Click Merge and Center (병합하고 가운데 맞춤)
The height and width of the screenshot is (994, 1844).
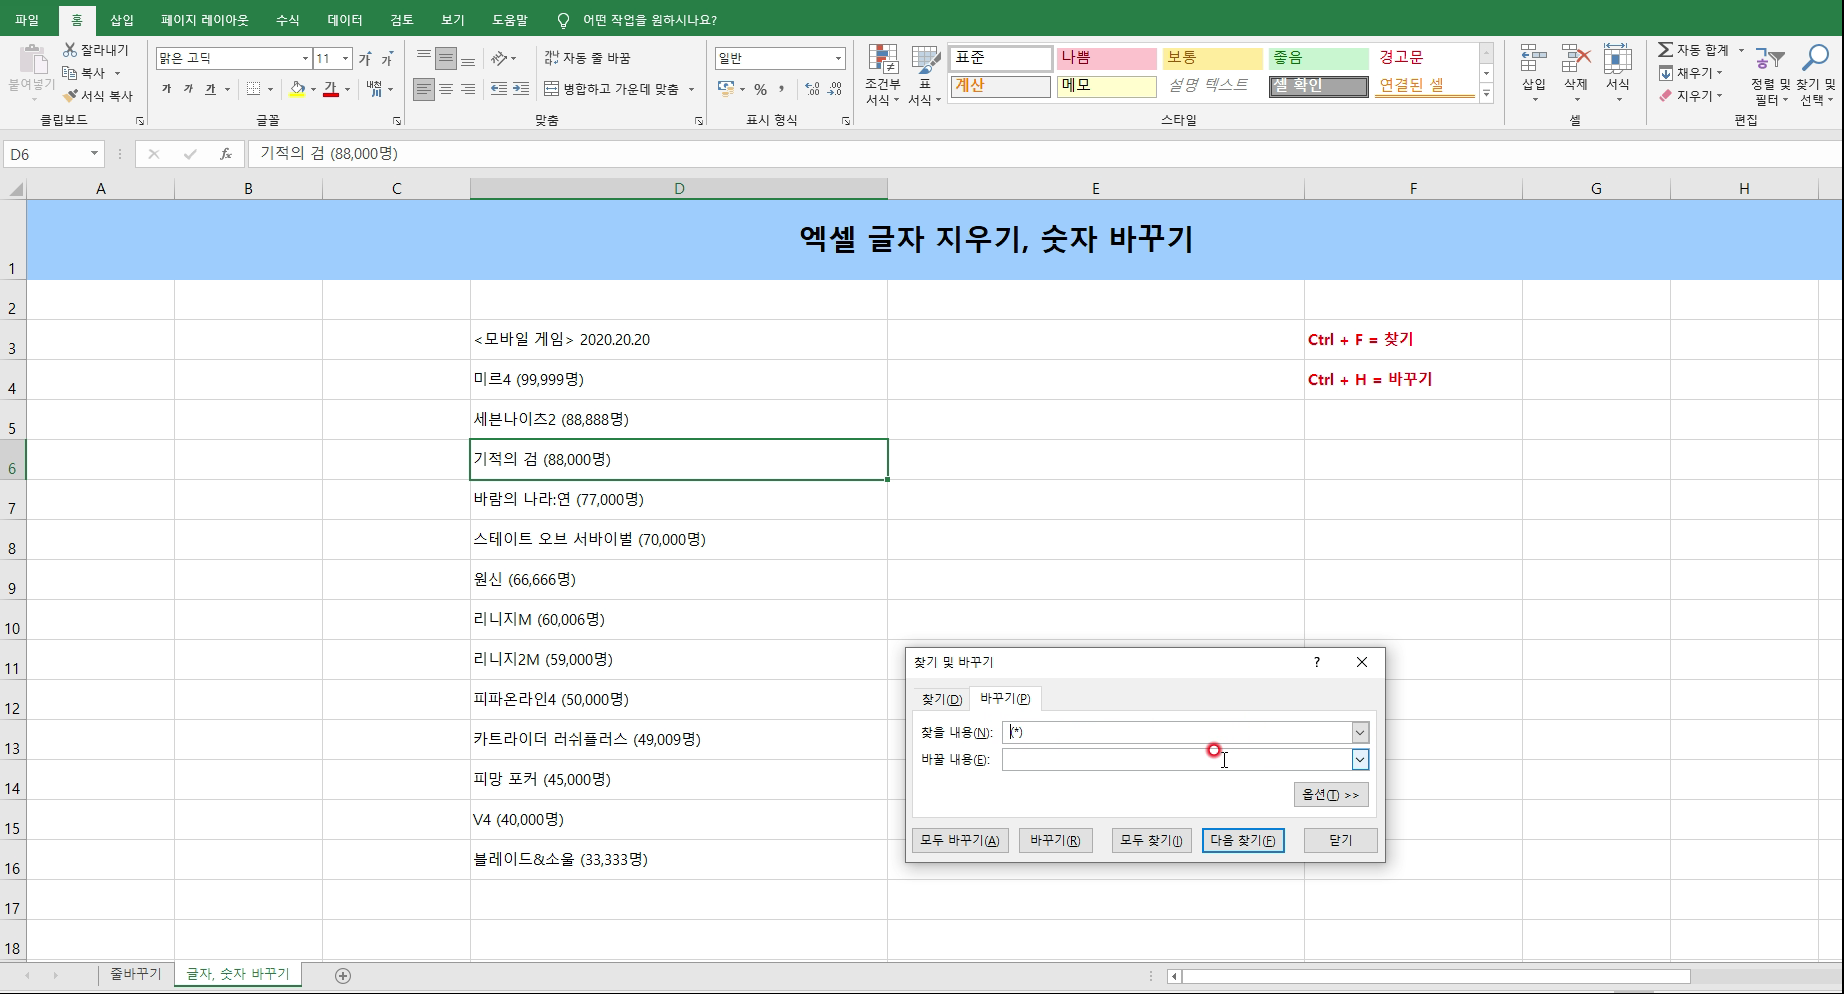[612, 89]
